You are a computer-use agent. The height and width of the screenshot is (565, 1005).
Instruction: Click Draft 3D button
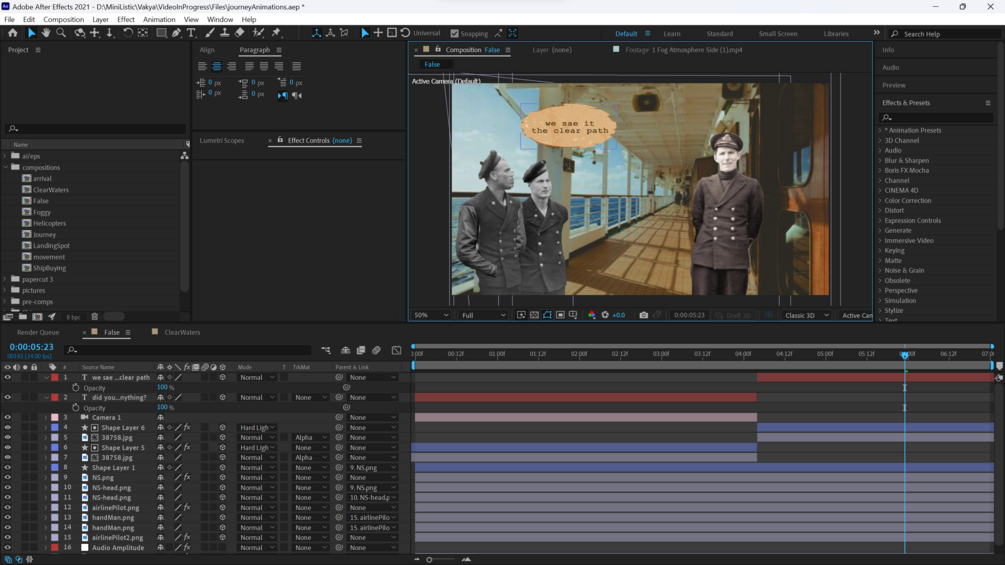[x=732, y=315]
